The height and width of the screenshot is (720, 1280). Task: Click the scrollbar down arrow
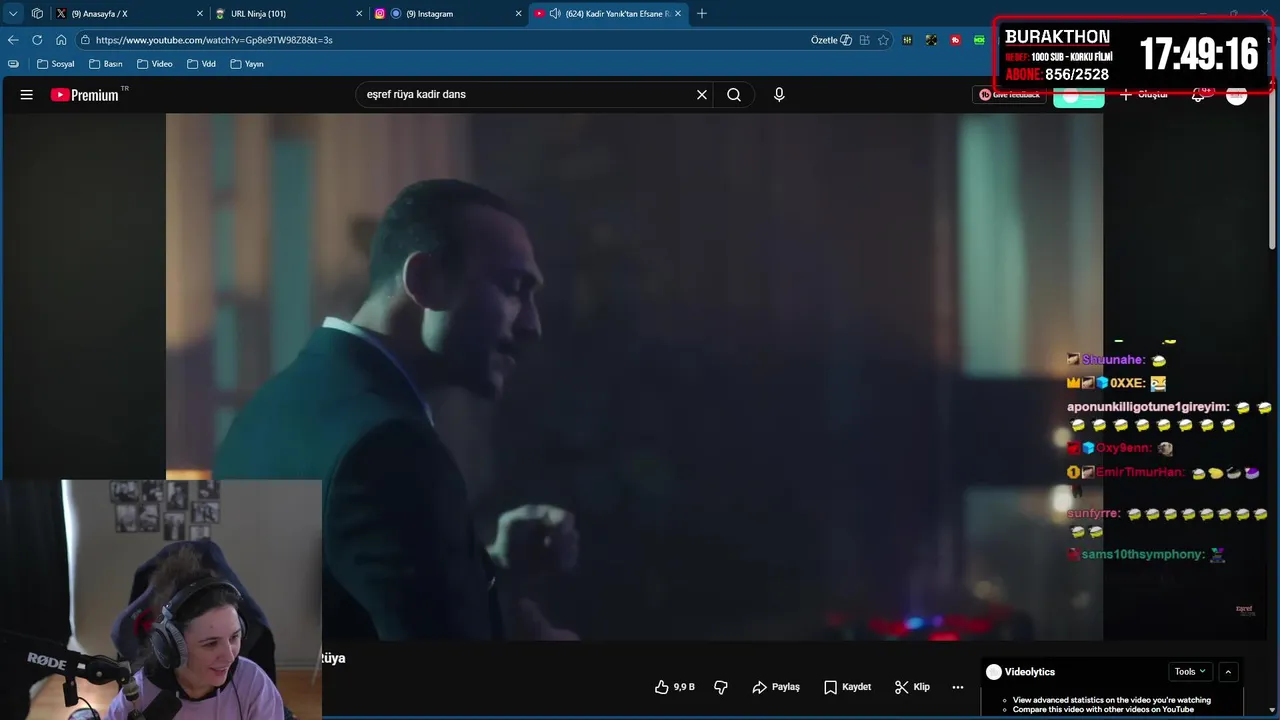click(x=1272, y=711)
